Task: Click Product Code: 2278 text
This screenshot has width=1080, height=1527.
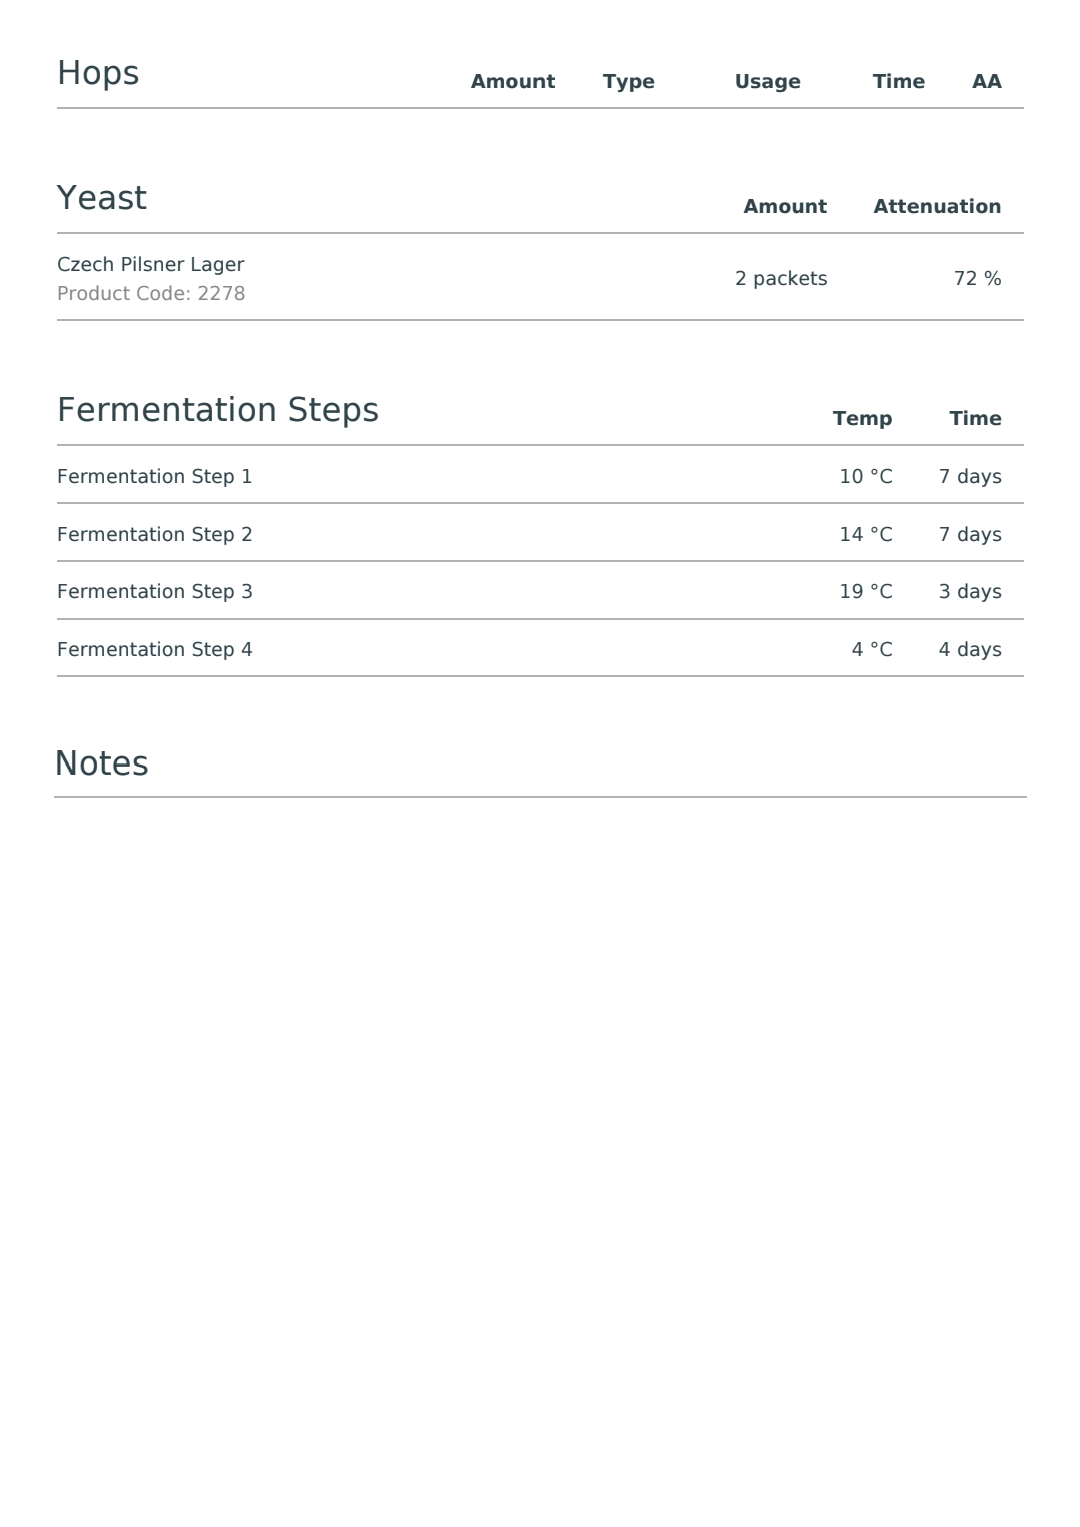Action: coord(151,294)
